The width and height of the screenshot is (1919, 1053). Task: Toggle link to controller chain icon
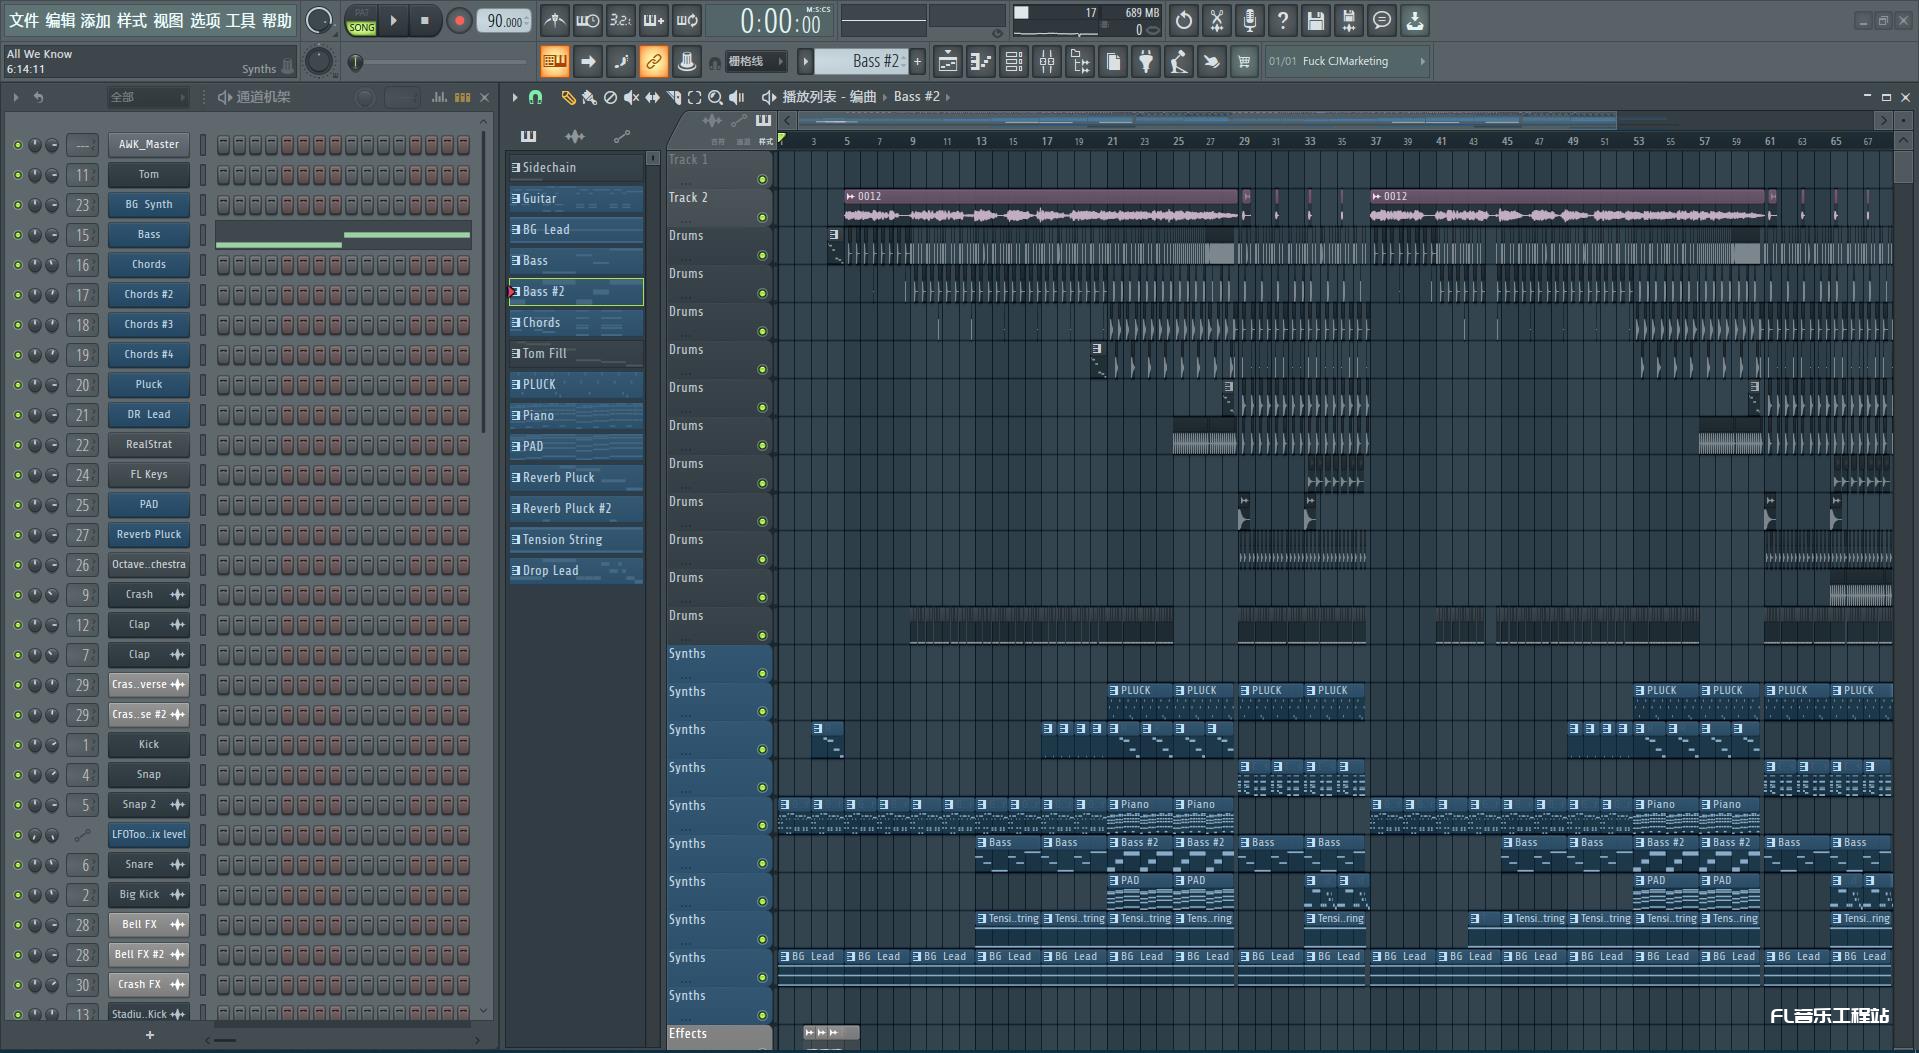point(653,62)
